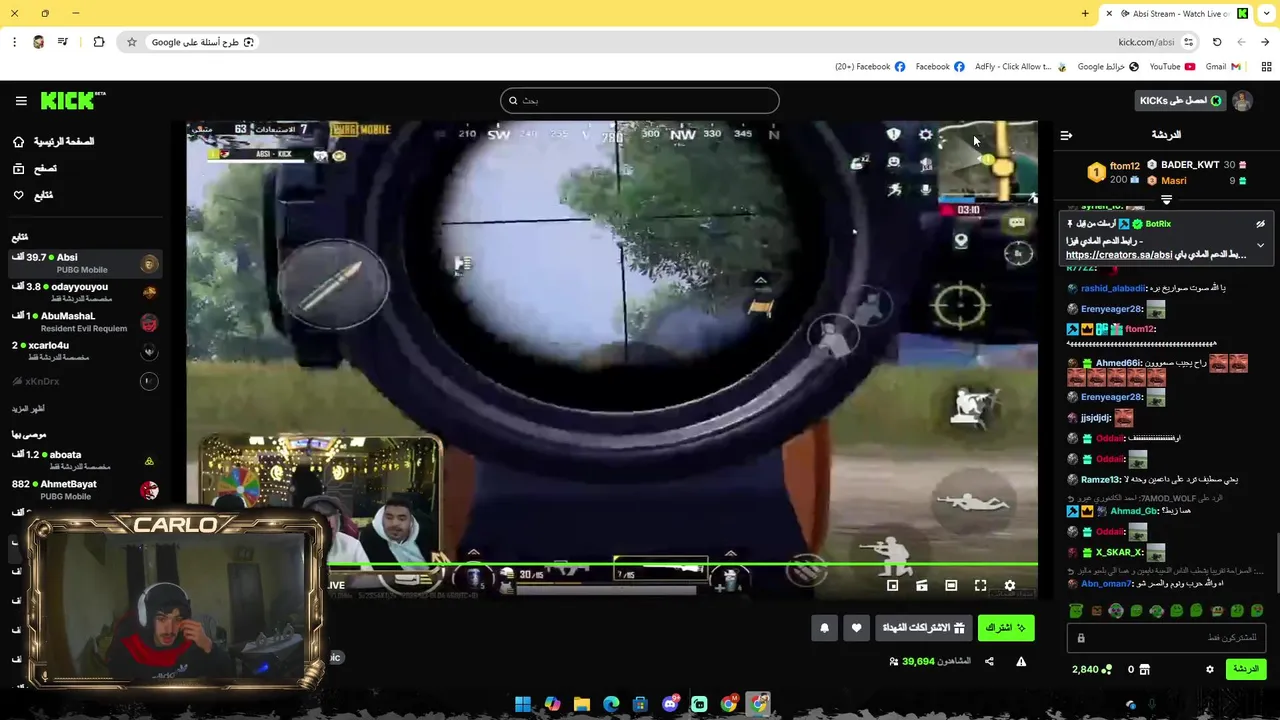Viewport: 1280px width, 720px height.
Task: Report the stream with warning triangle
Action: pos(1021,661)
